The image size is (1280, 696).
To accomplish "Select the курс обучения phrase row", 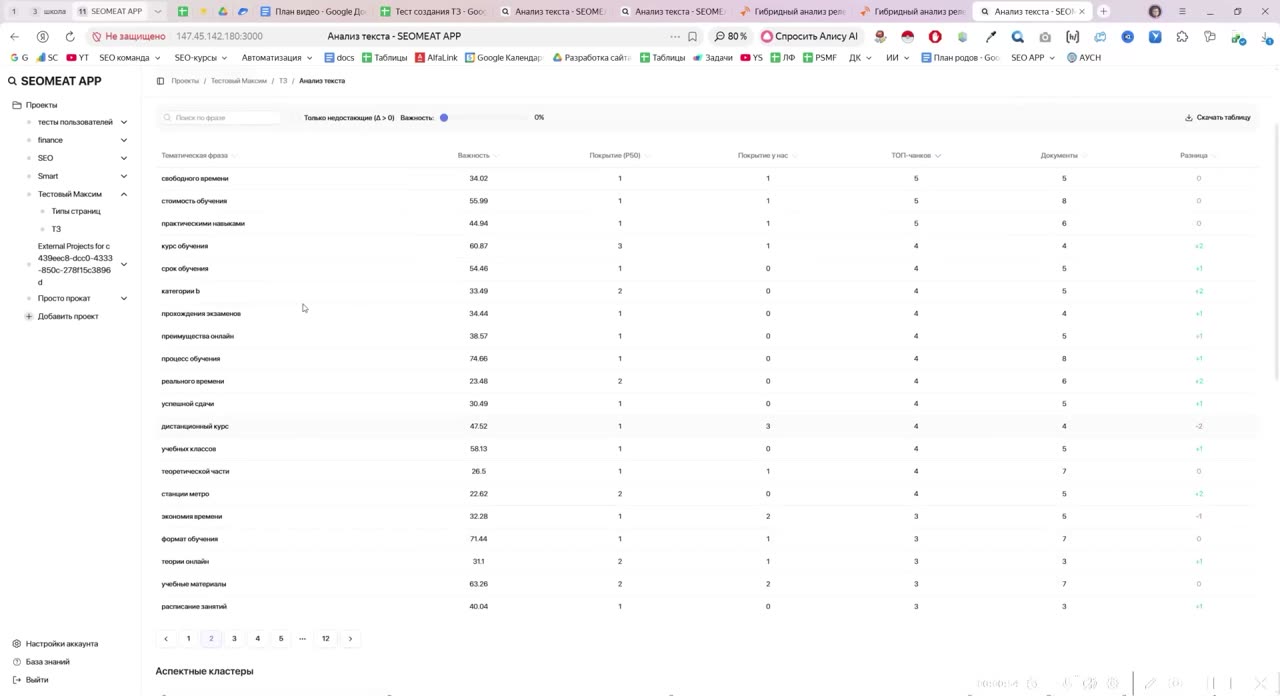I will (x=707, y=246).
